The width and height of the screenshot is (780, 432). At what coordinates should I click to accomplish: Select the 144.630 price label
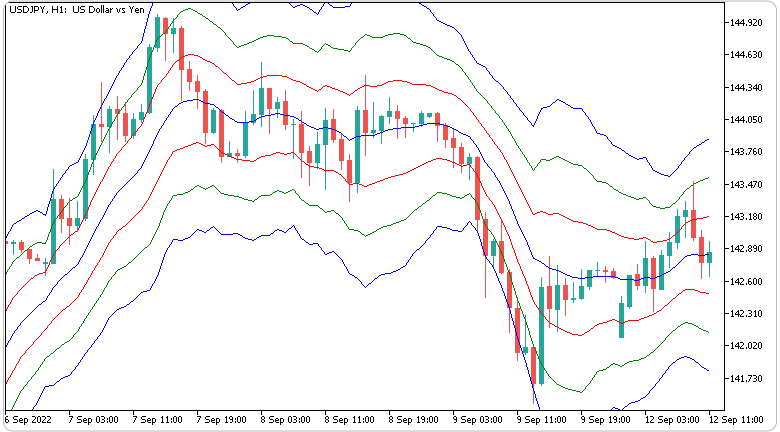pyautogui.click(x=746, y=55)
